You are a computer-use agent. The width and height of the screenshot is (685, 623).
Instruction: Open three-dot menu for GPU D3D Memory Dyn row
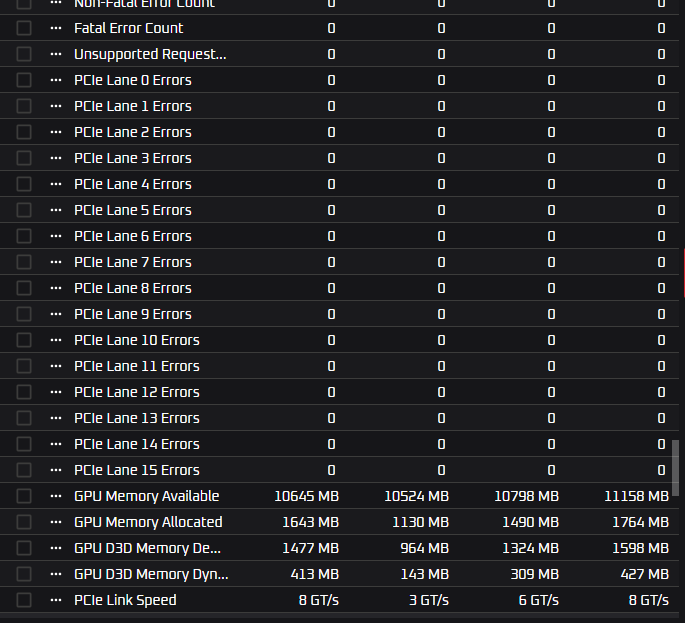click(55, 574)
